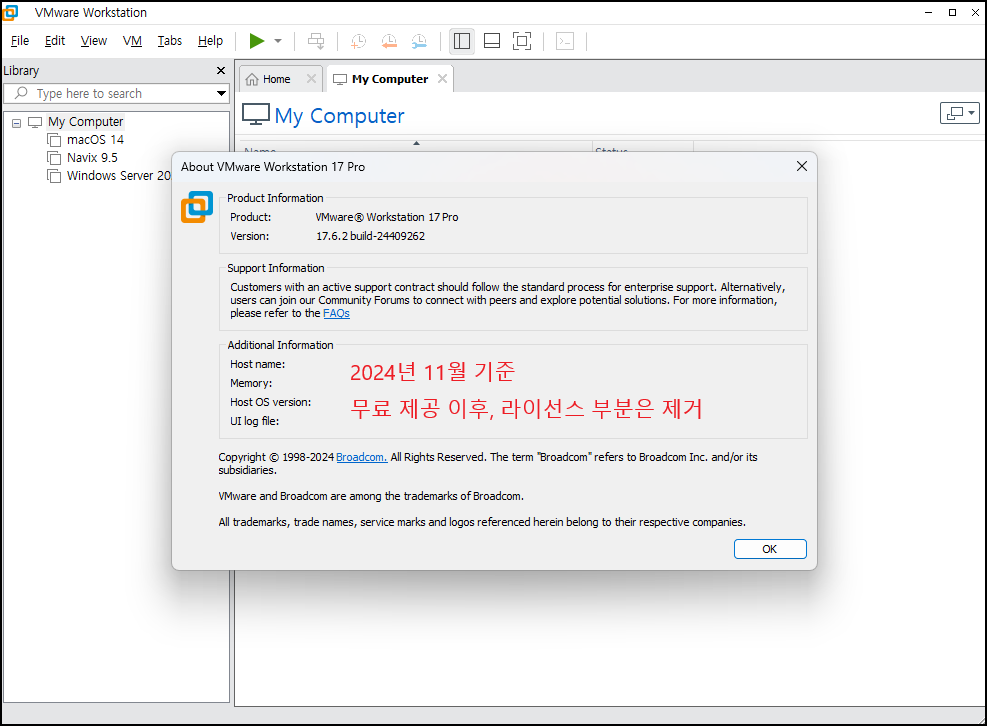Viewport: 987px width, 726px height.
Task: Close the Library panel
Action: (x=220, y=71)
